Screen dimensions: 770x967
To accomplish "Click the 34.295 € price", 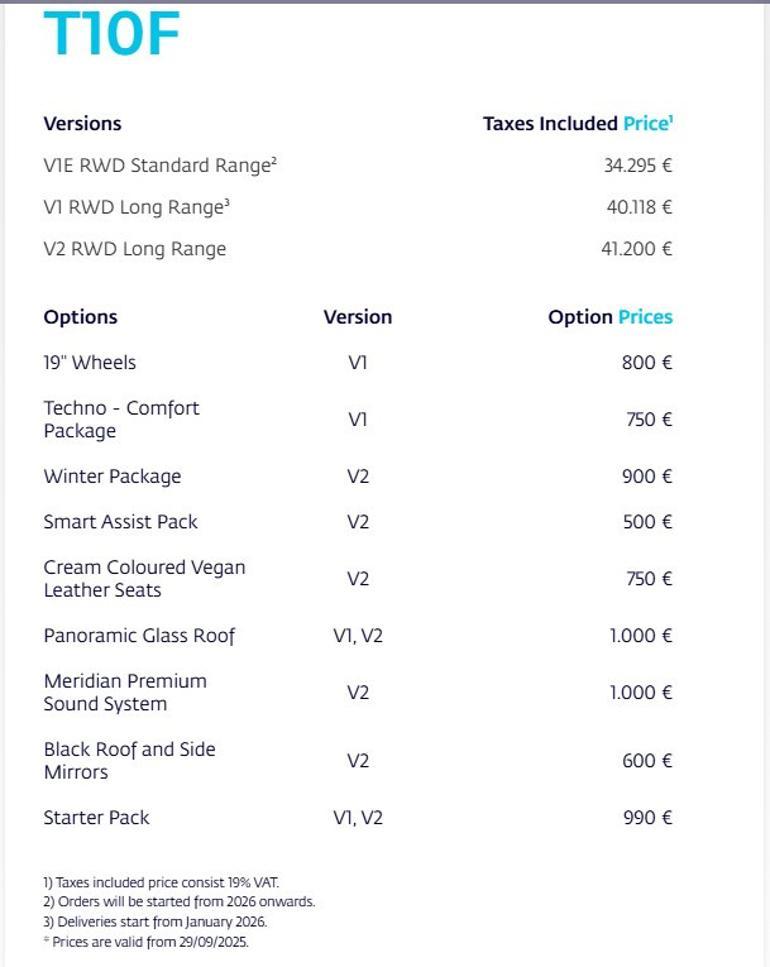I will 637,166.
